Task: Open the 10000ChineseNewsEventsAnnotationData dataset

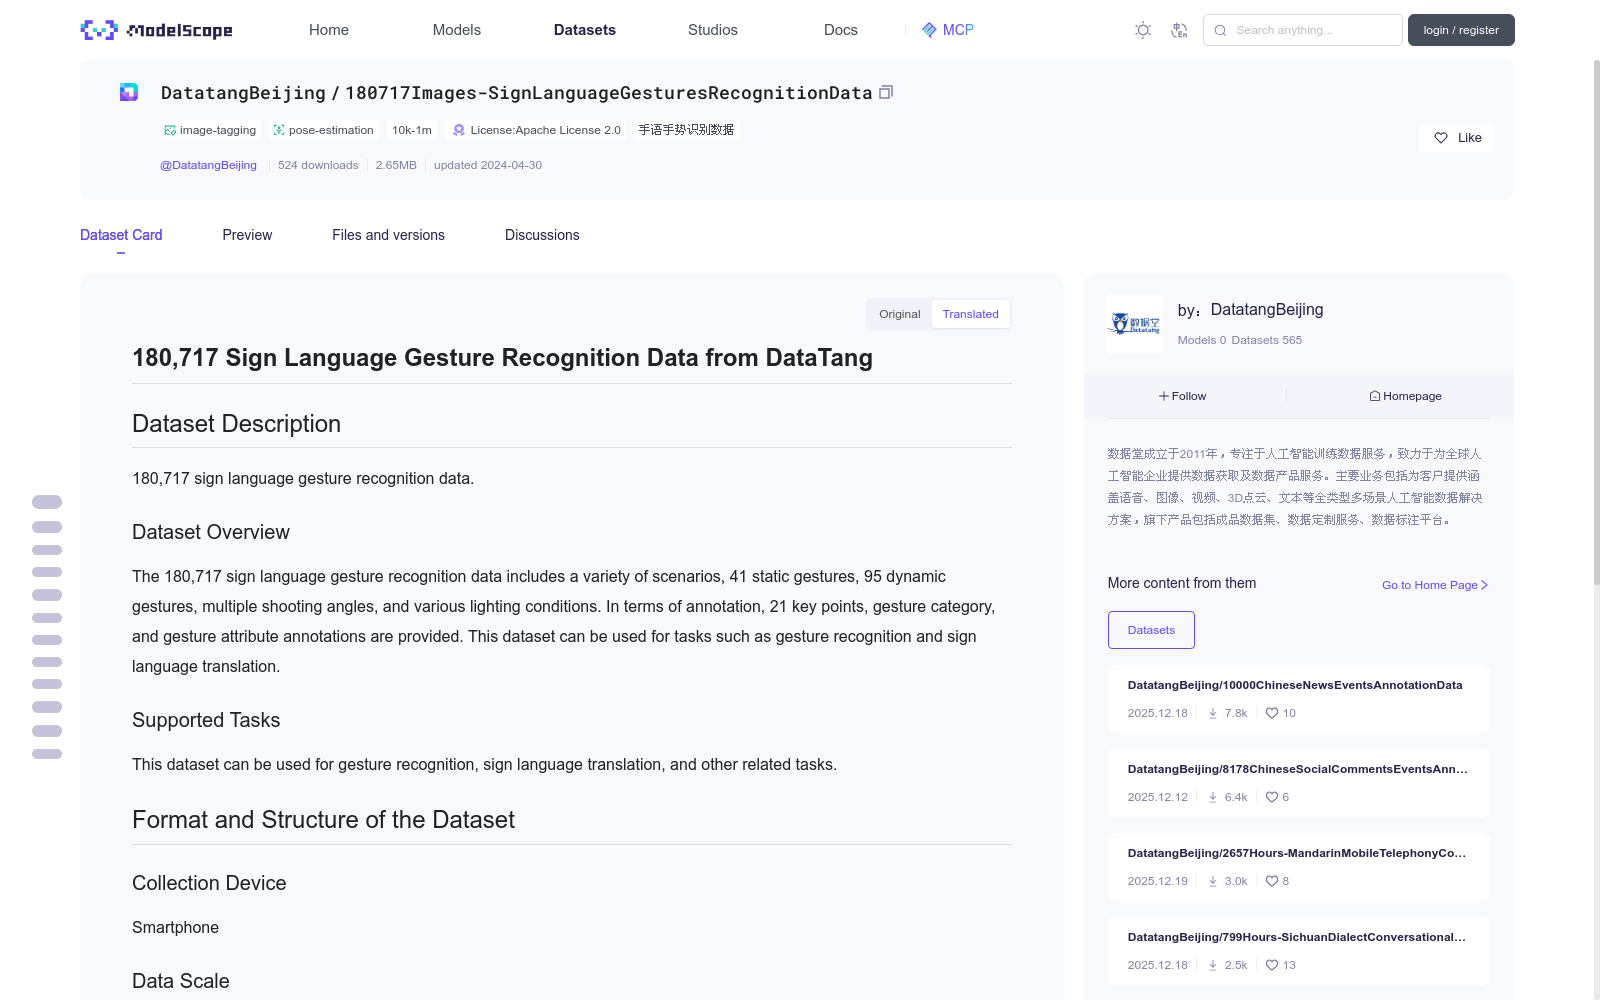Action: (x=1295, y=685)
